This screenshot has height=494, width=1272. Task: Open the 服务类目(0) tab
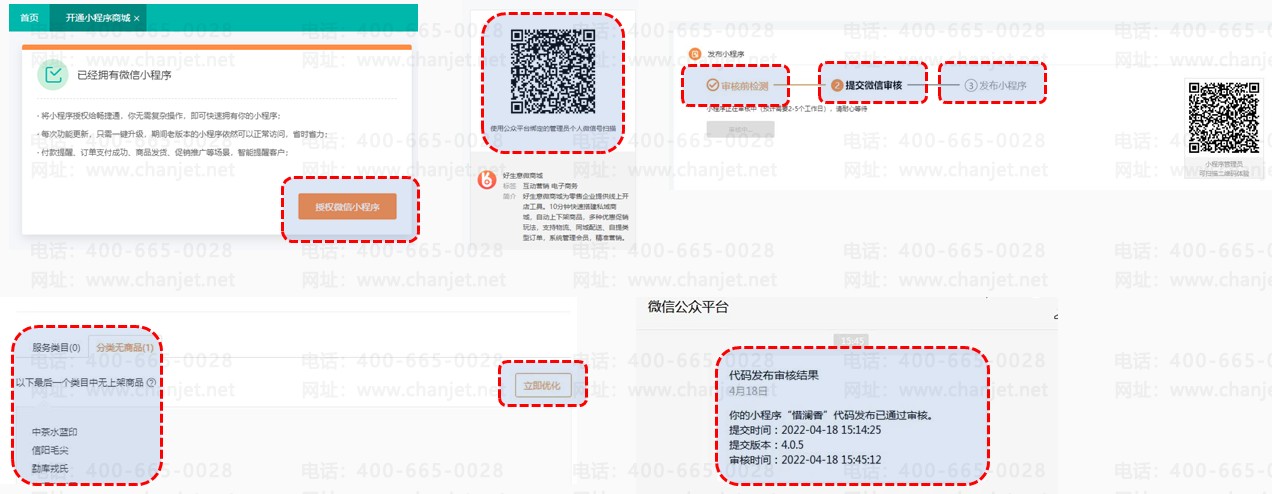(56, 348)
